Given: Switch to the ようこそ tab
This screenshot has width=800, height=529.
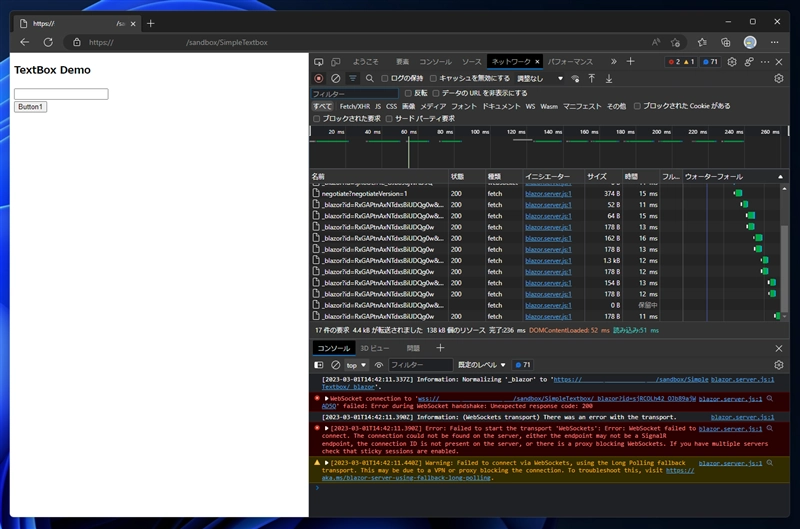Looking at the screenshot, I should coord(365,62).
